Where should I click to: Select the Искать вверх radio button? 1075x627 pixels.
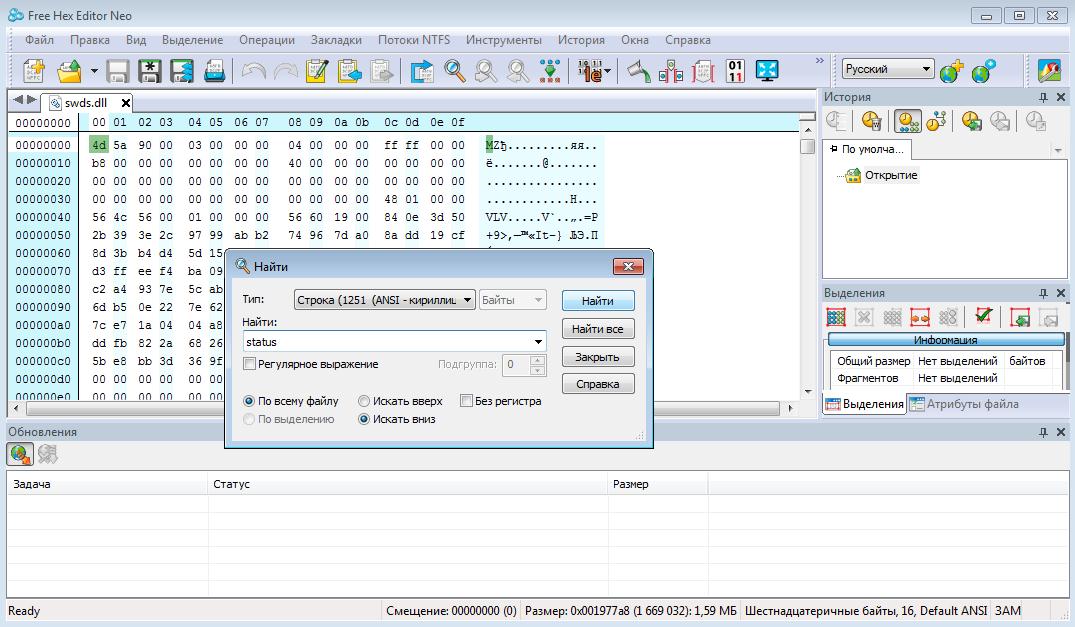pyautogui.click(x=364, y=401)
